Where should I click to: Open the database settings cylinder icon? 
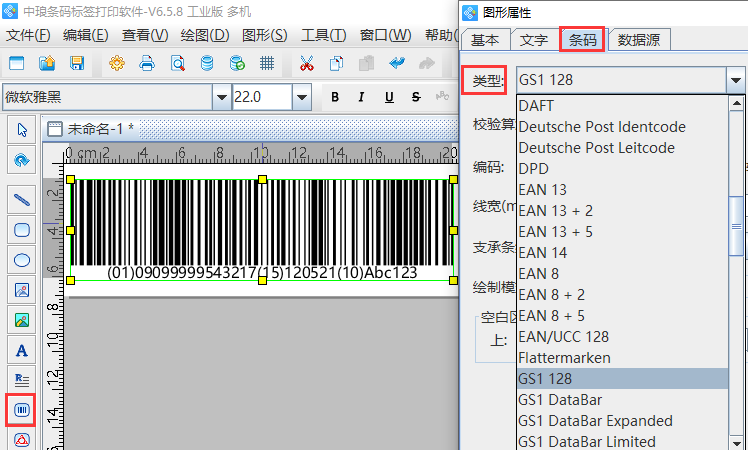(x=207, y=63)
